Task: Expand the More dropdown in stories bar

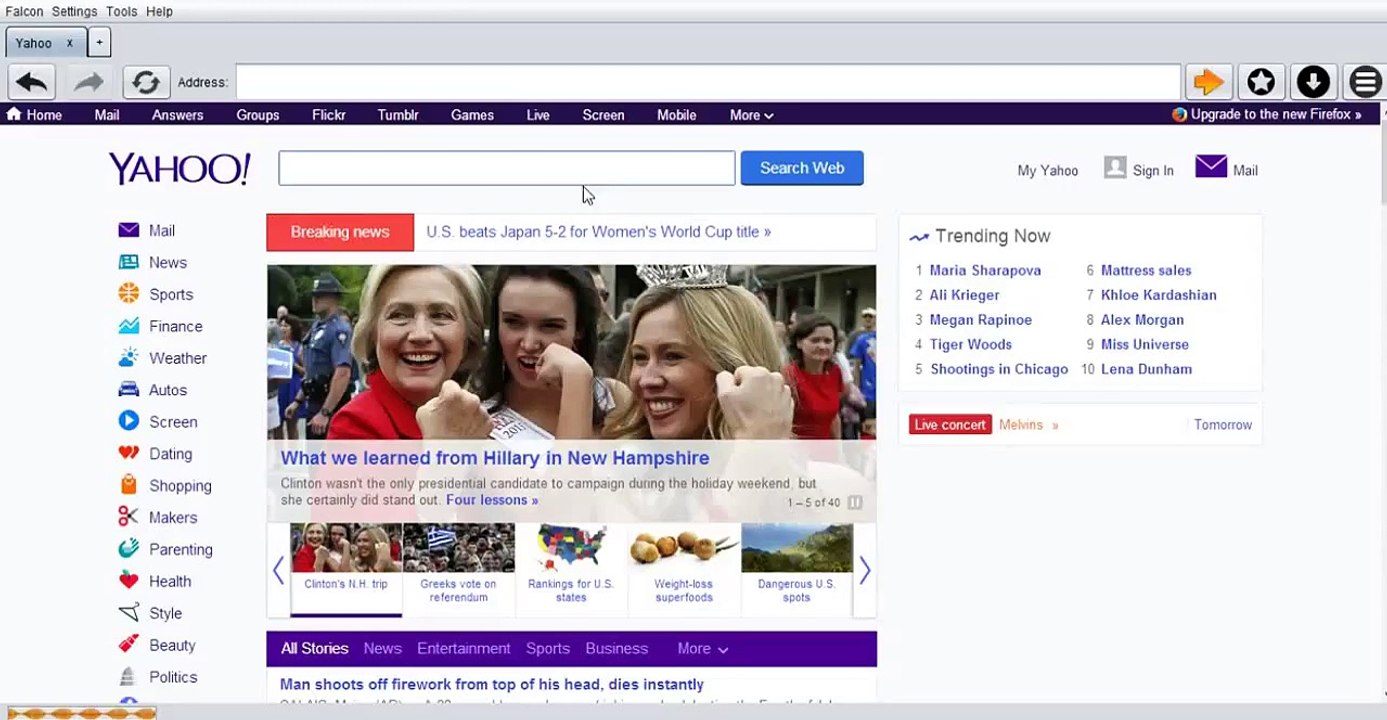Action: pos(702,649)
